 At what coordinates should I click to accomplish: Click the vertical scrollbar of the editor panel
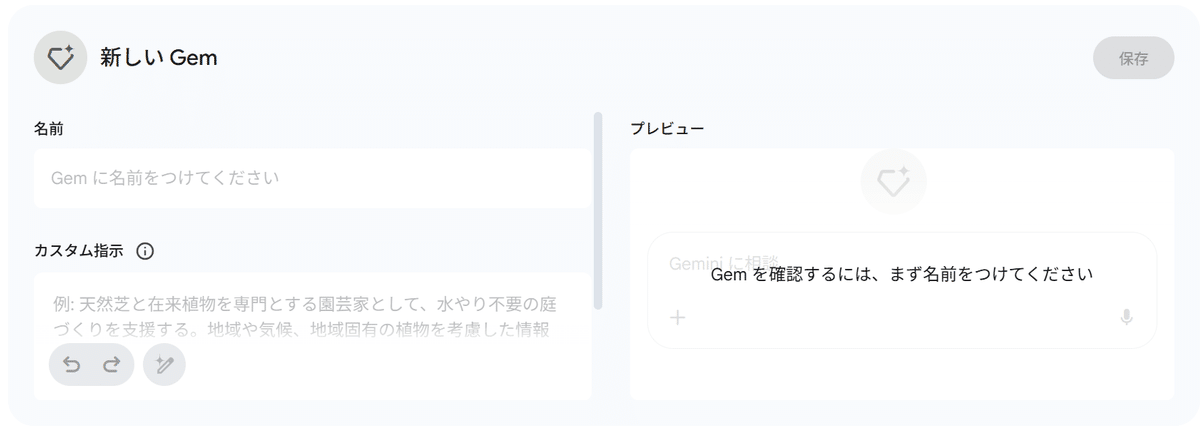[x=598, y=210]
